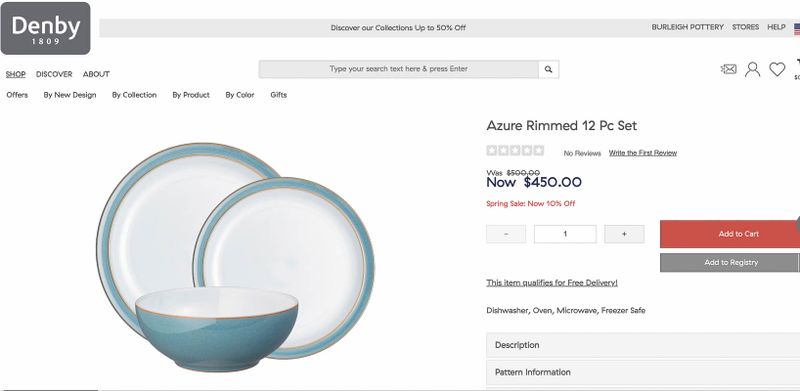Click the search text input field
The image size is (800, 391).
[398, 69]
